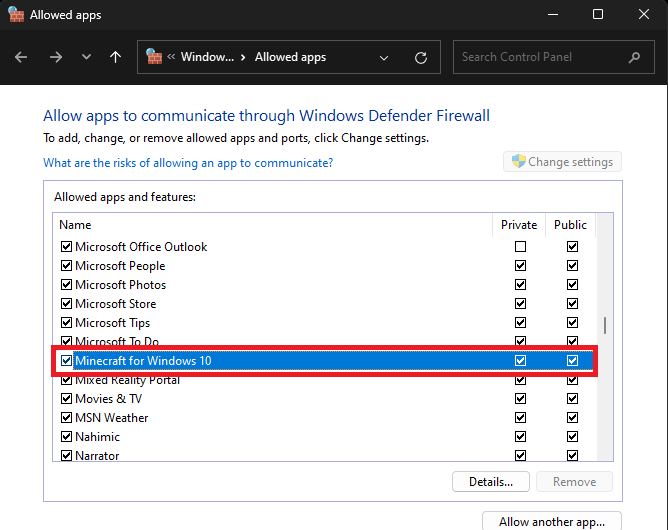Click the Details button
Image resolution: width=668 pixels, height=530 pixels.
(x=490, y=482)
